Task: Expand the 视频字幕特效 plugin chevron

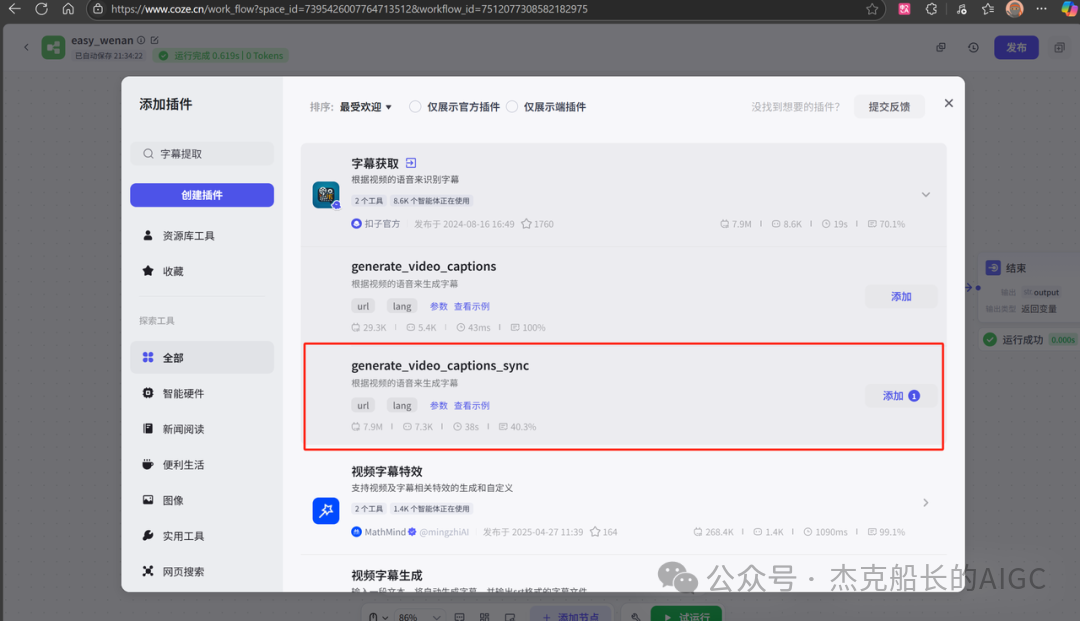Action: 926,503
